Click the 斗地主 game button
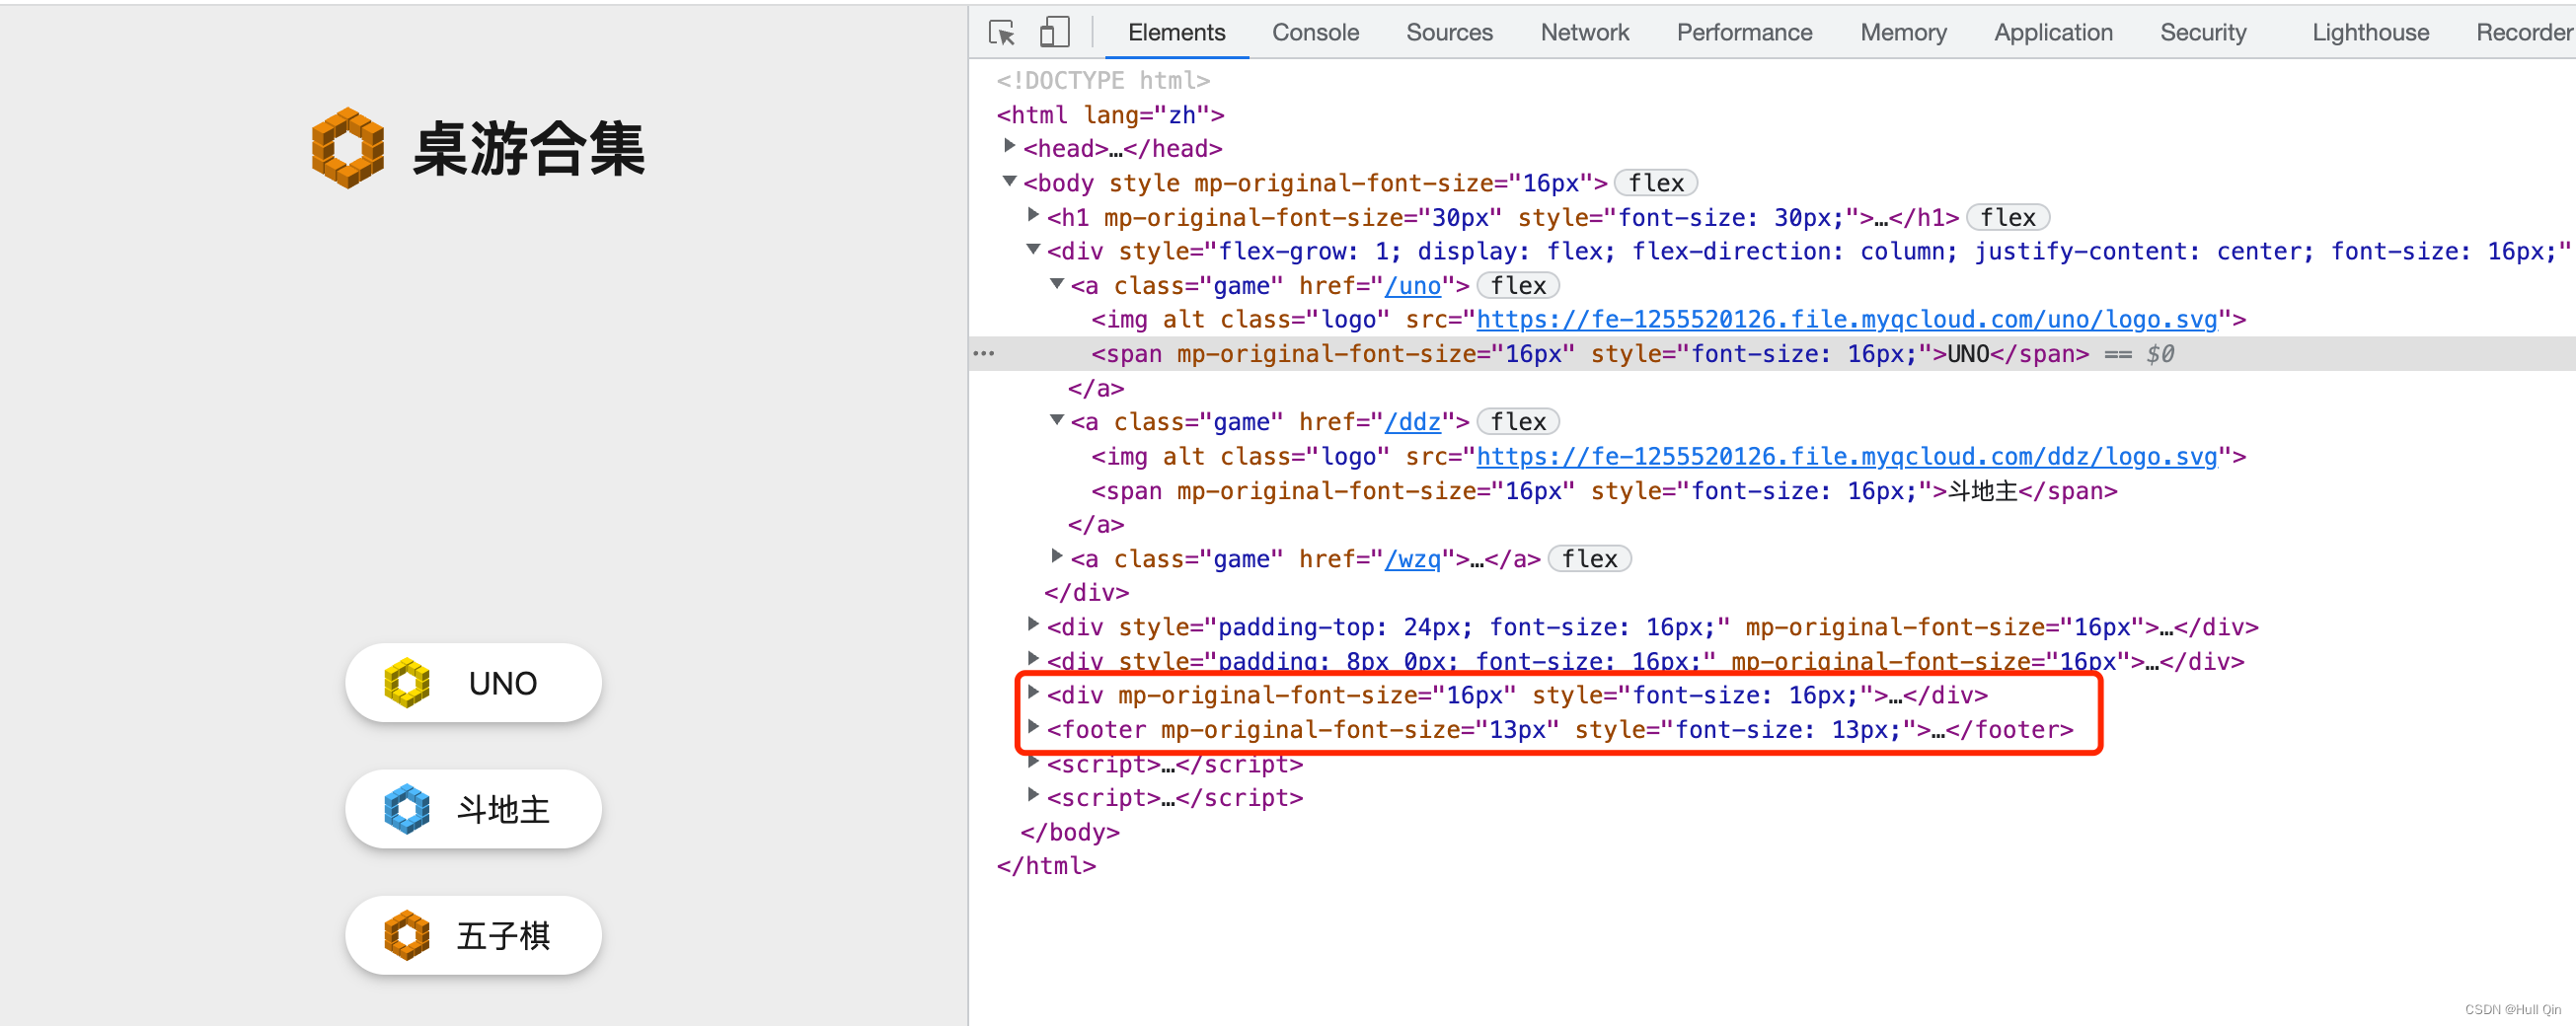Screen dimensions: 2576x1026 point(473,809)
